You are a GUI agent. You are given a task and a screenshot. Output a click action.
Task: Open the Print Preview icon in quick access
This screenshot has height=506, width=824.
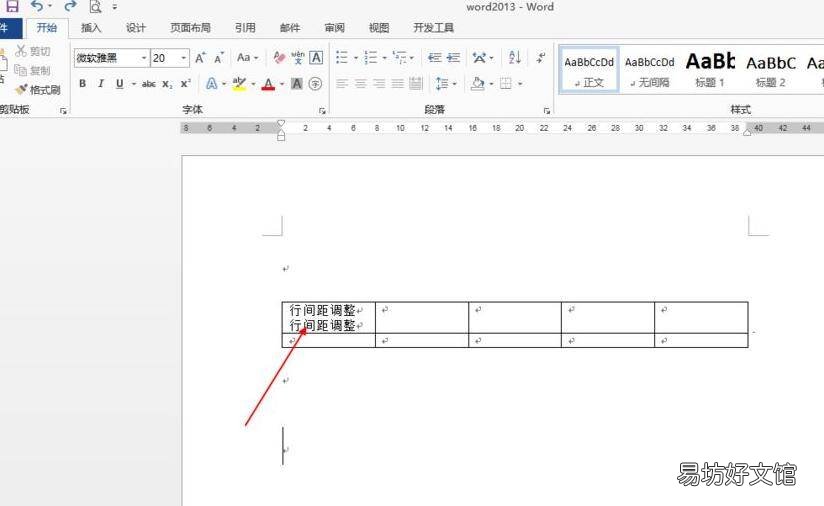pyautogui.click(x=95, y=7)
